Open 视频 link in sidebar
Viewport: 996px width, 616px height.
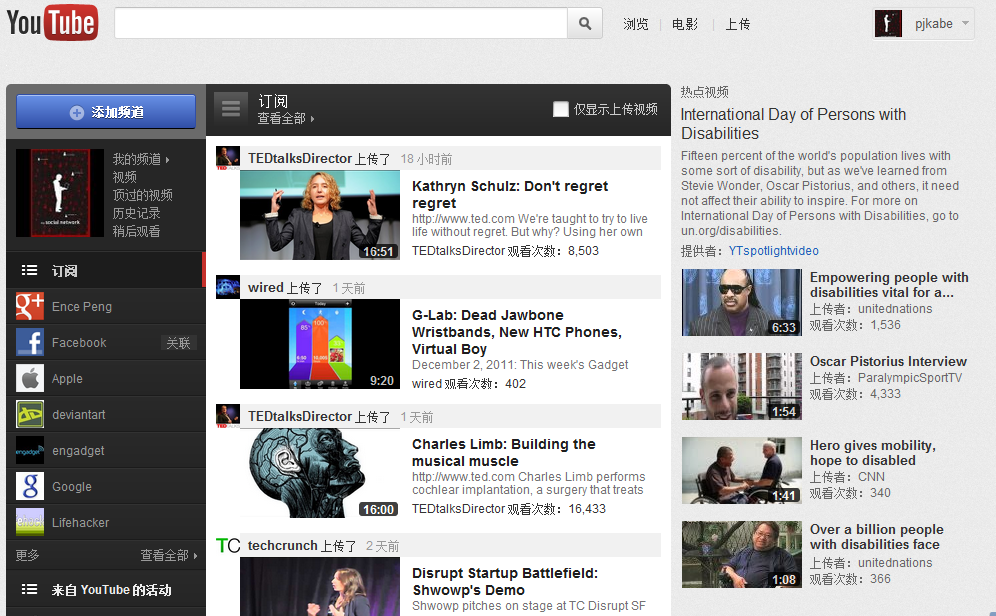point(124,177)
